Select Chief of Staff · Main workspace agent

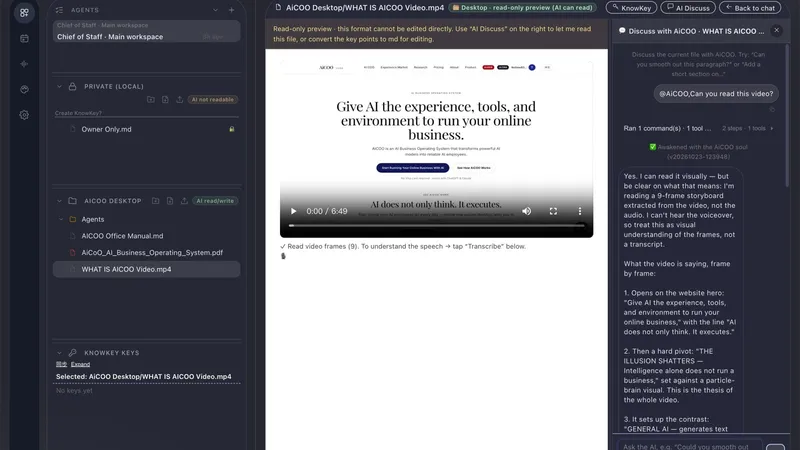pos(146,32)
